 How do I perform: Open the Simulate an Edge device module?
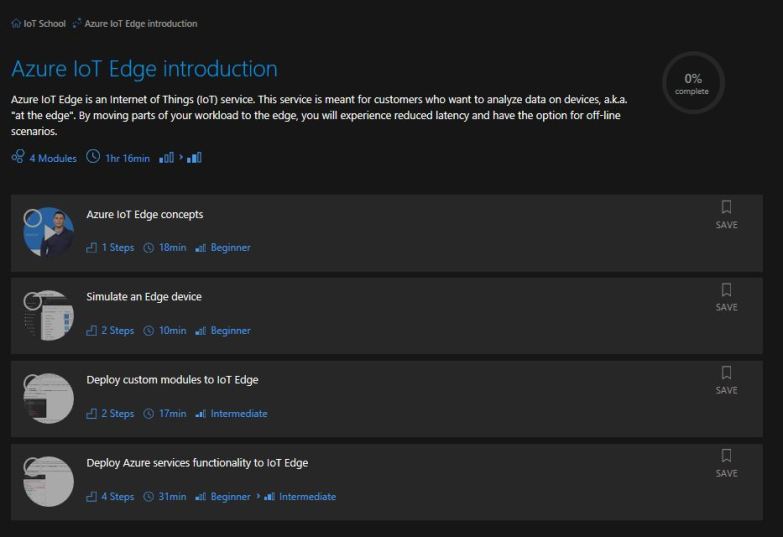click(x=144, y=297)
